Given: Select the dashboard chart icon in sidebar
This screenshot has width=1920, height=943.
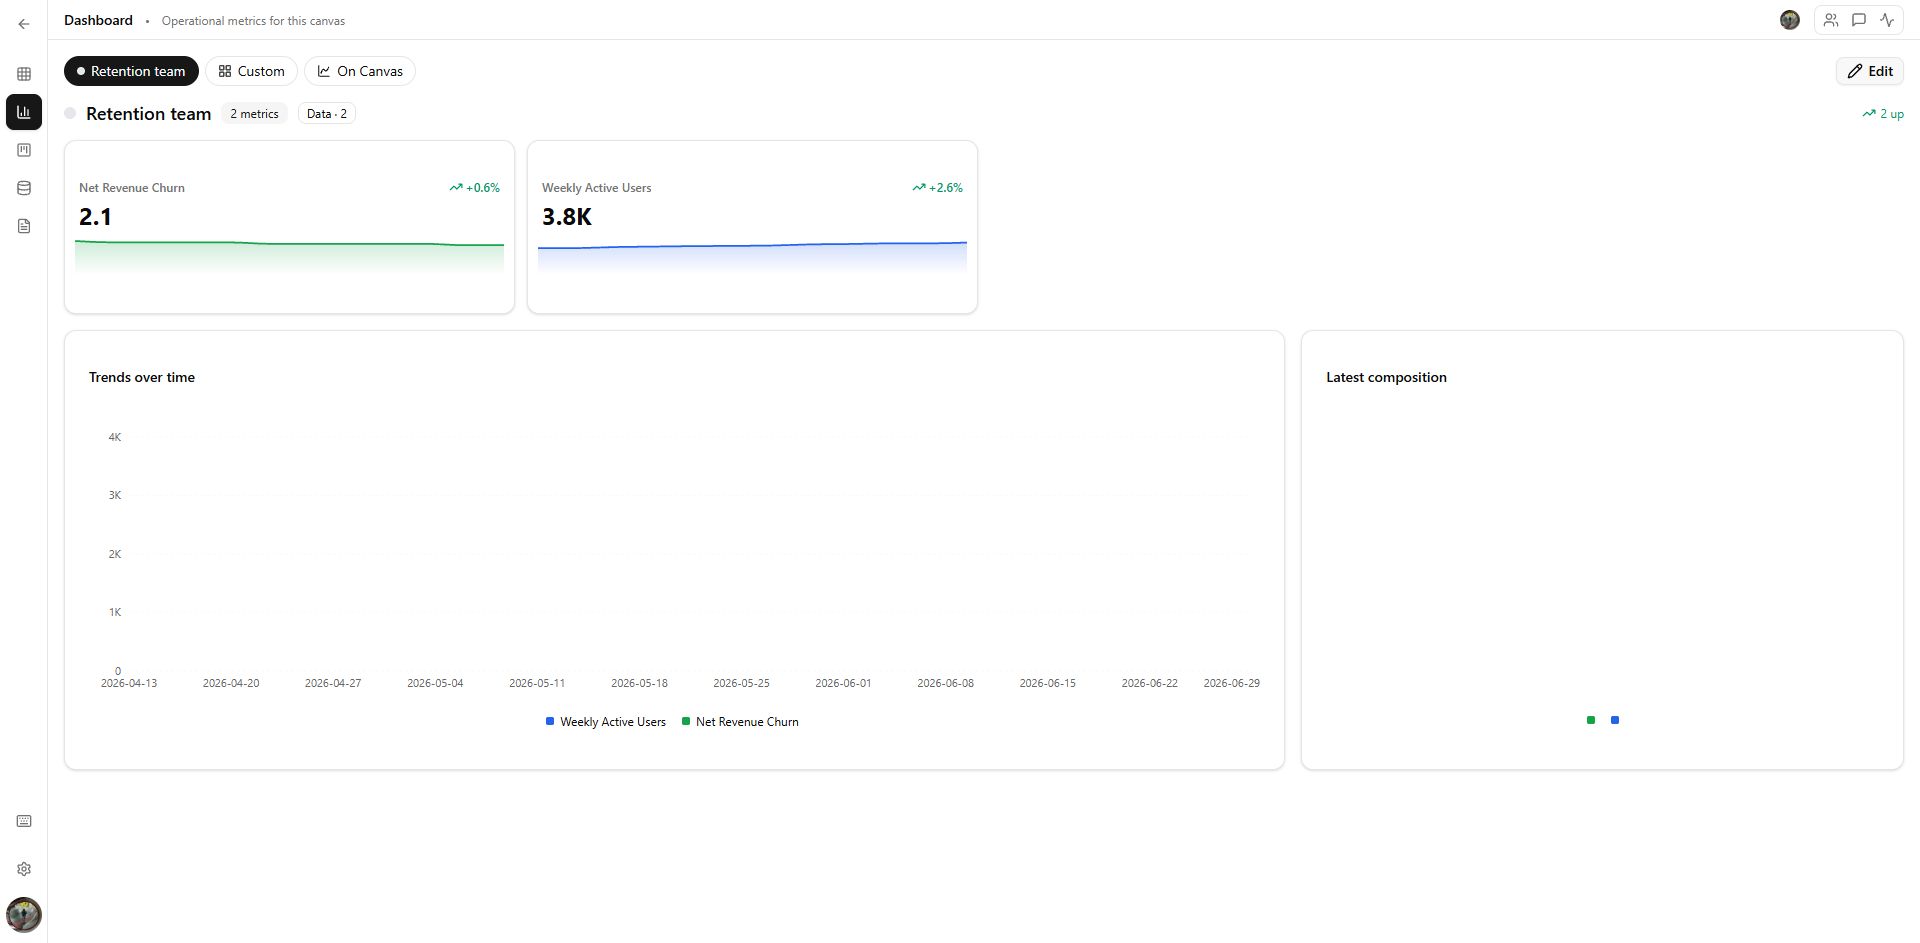Looking at the screenshot, I should pyautogui.click(x=24, y=112).
